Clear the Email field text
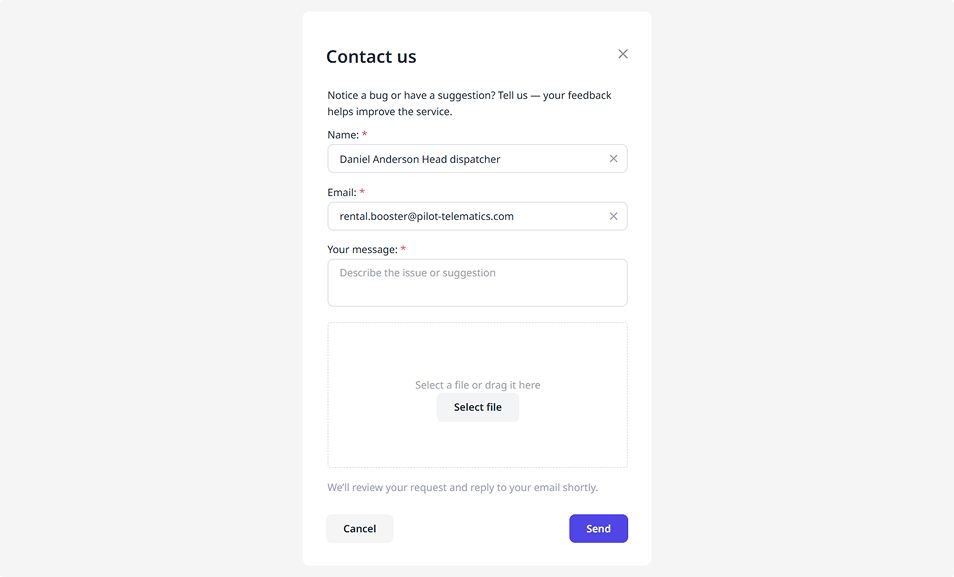 (613, 216)
